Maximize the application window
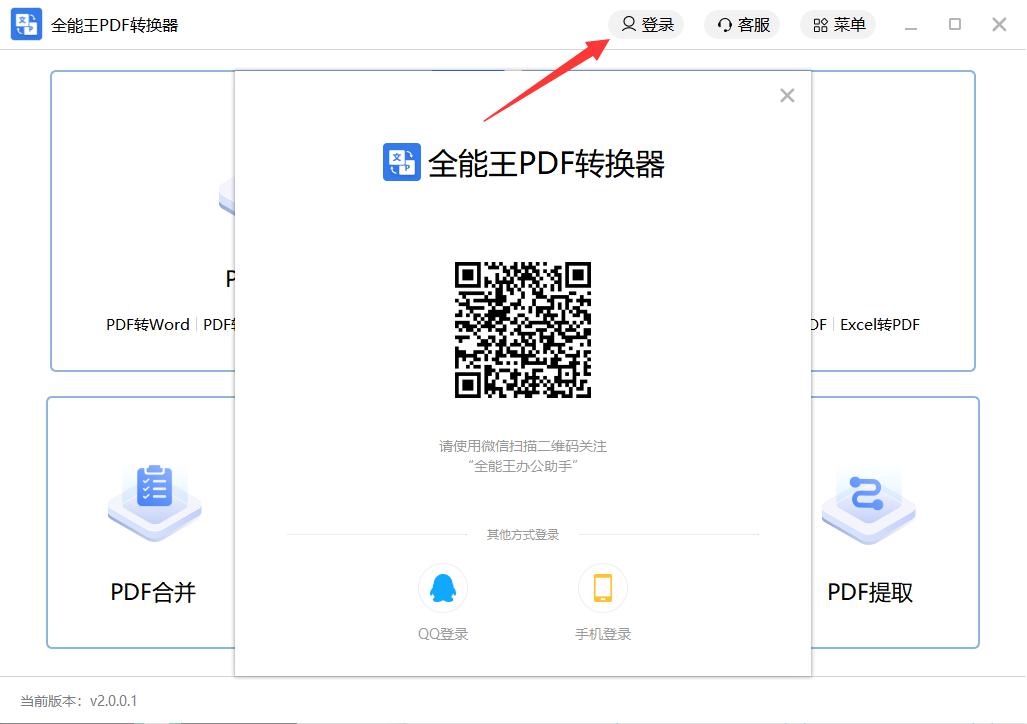 [x=954, y=25]
